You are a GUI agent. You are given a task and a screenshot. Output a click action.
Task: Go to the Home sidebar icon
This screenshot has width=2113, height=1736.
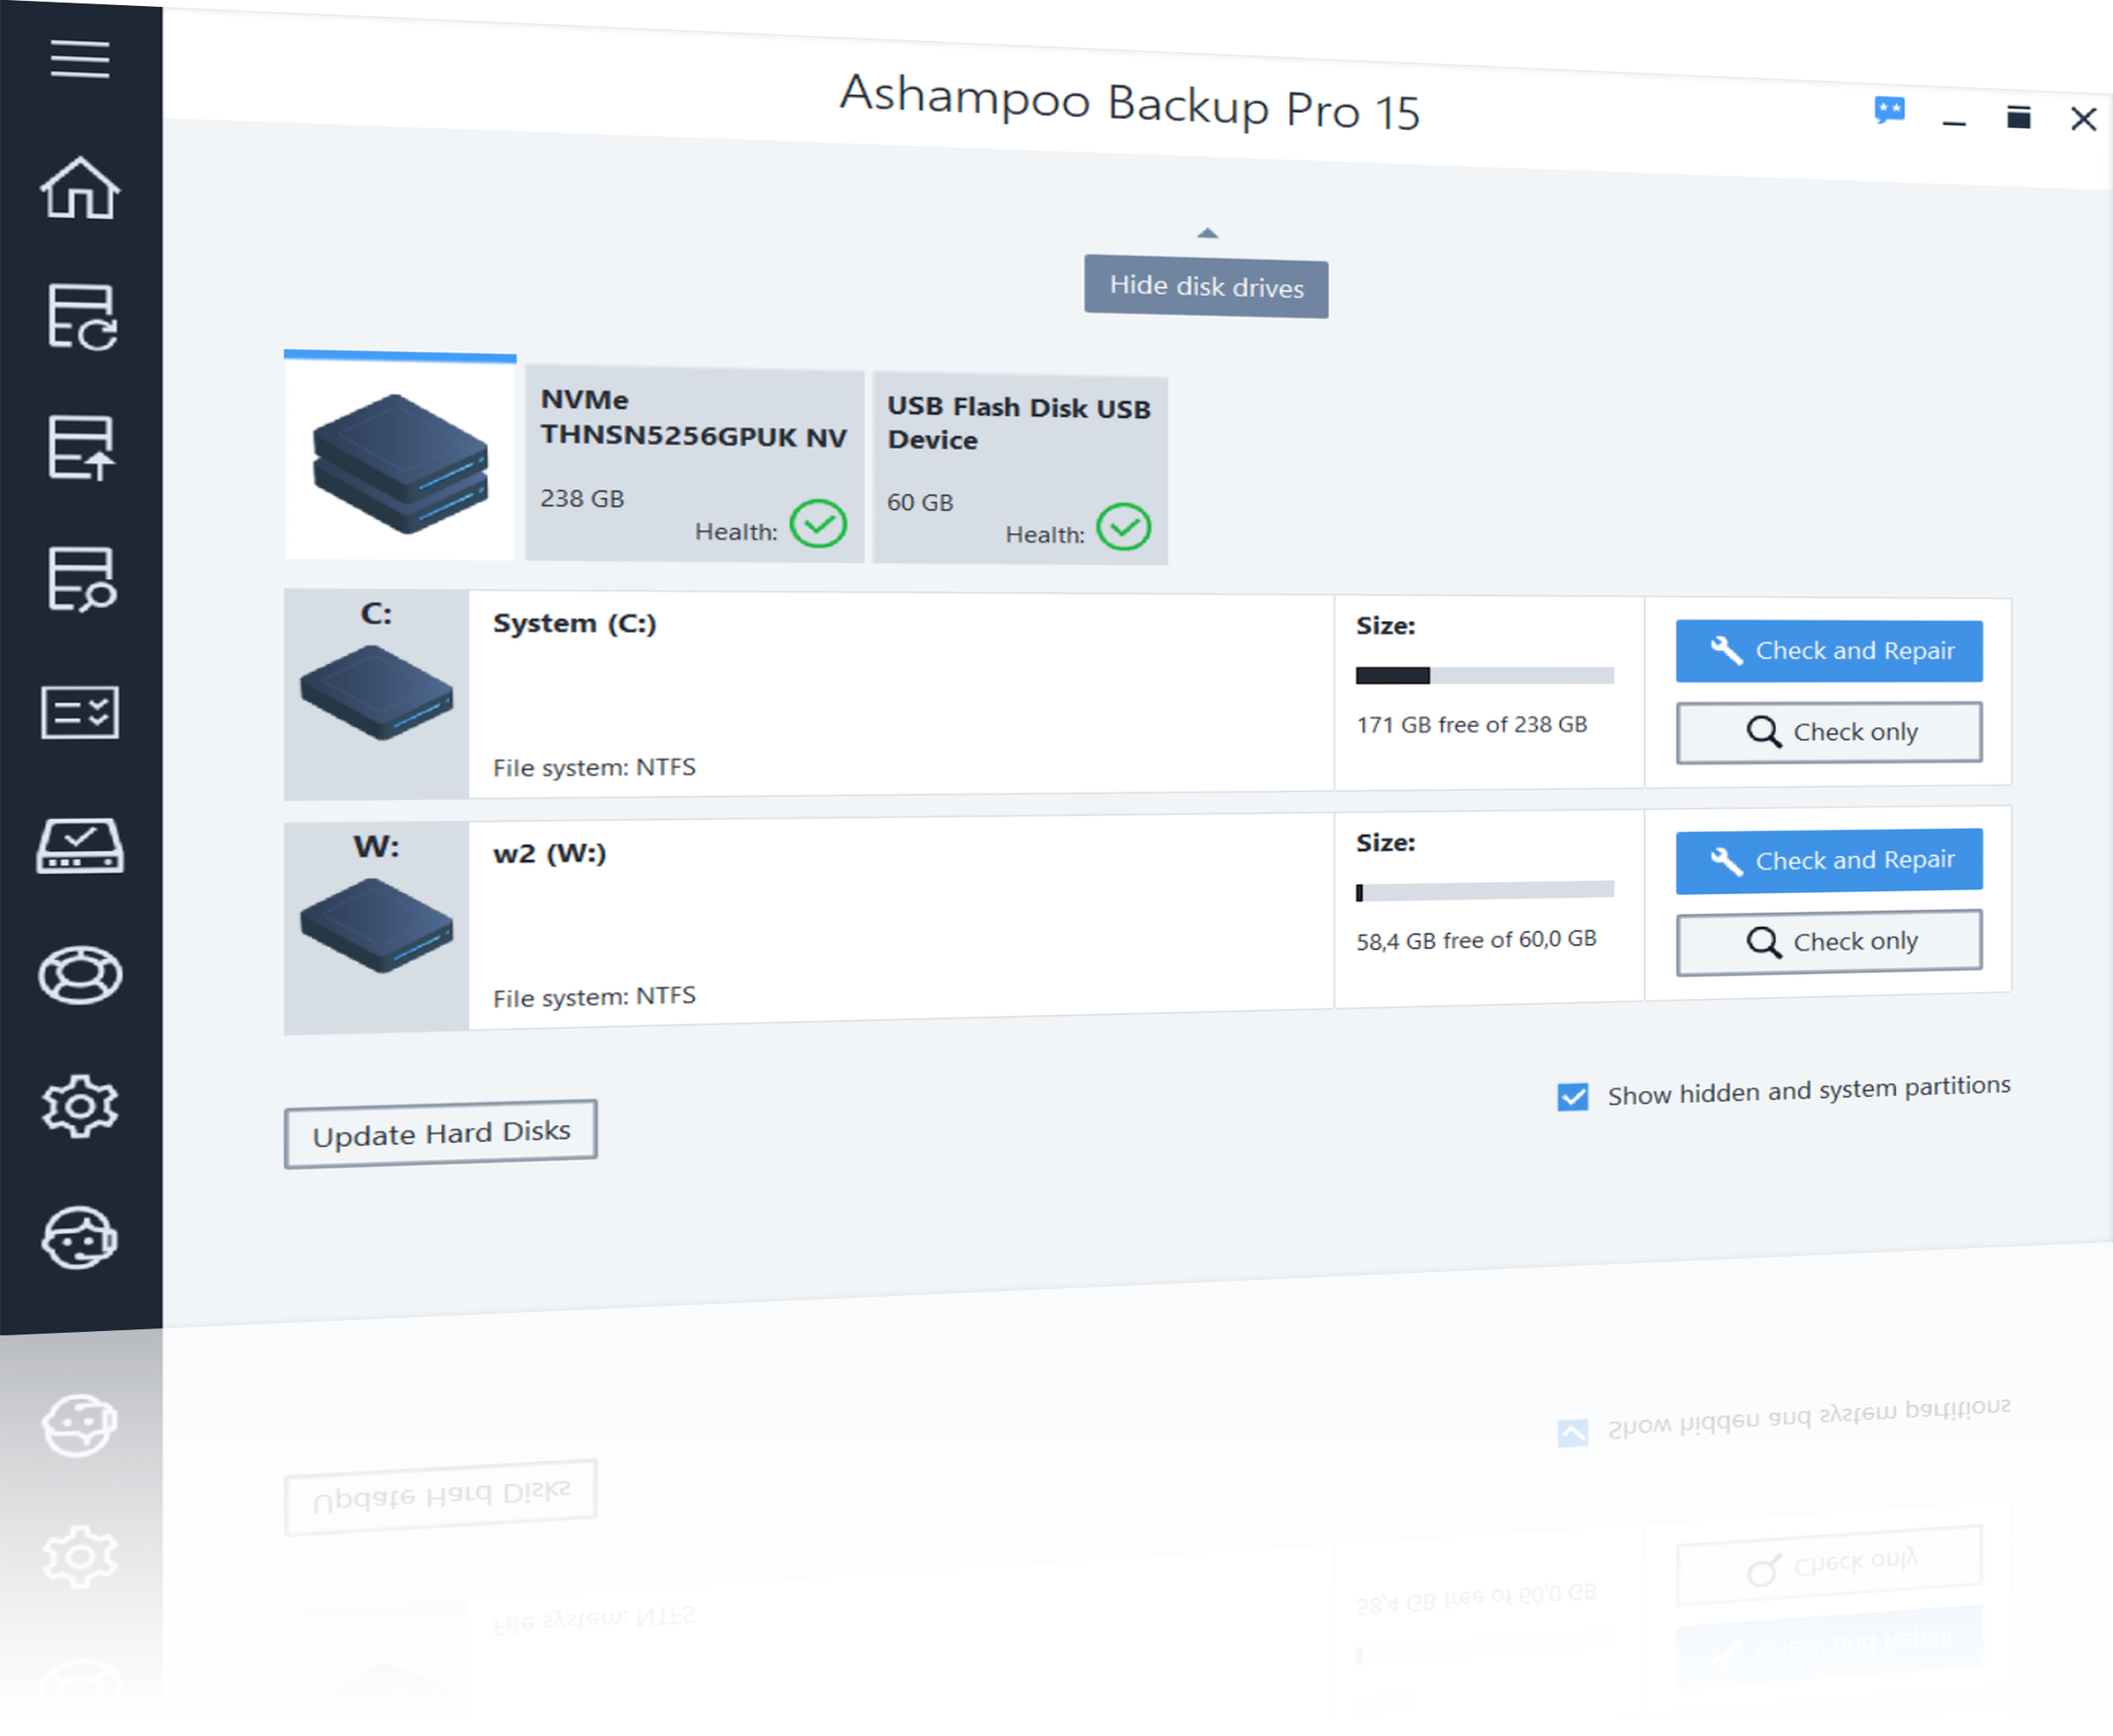pyautogui.click(x=80, y=188)
